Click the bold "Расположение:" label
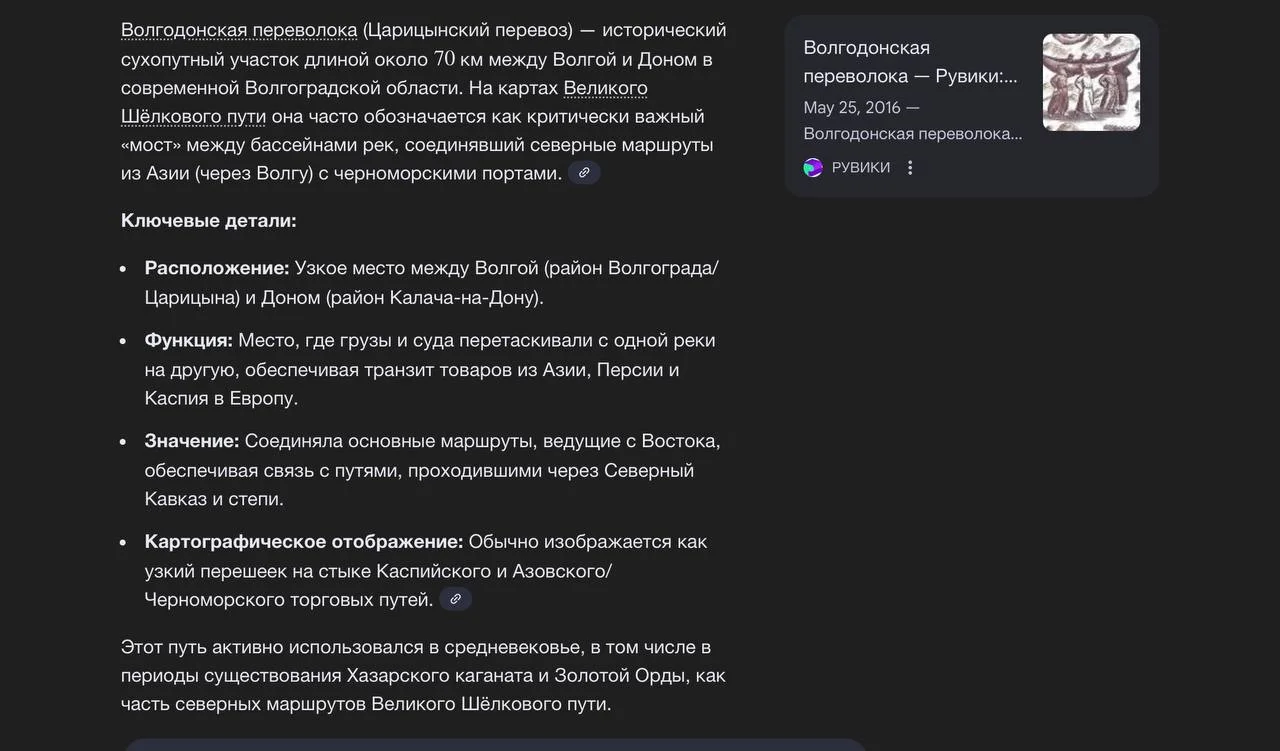The image size is (1280, 751). (x=217, y=268)
